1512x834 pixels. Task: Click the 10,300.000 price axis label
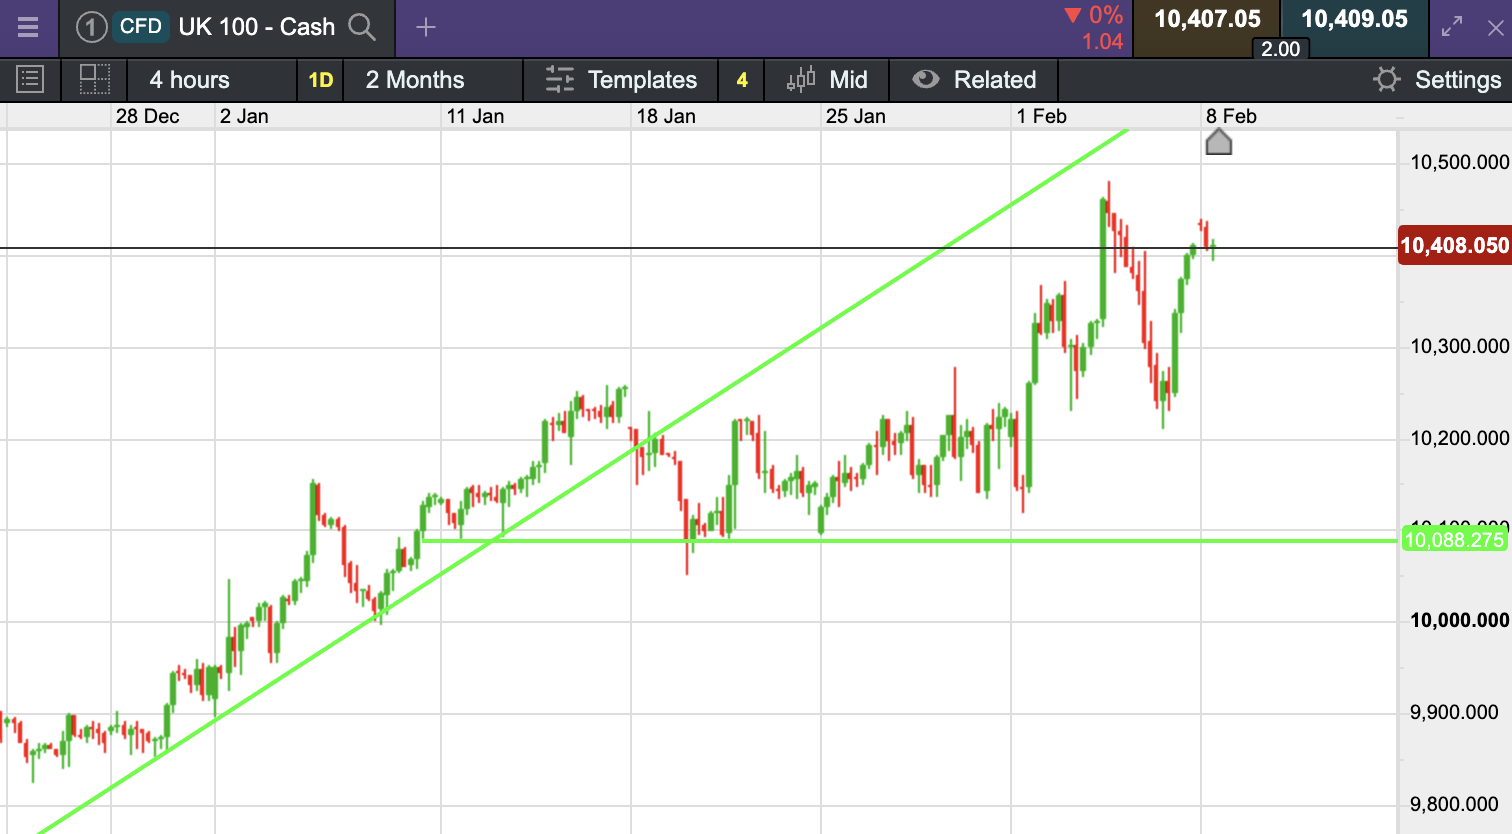(1459, 346)
